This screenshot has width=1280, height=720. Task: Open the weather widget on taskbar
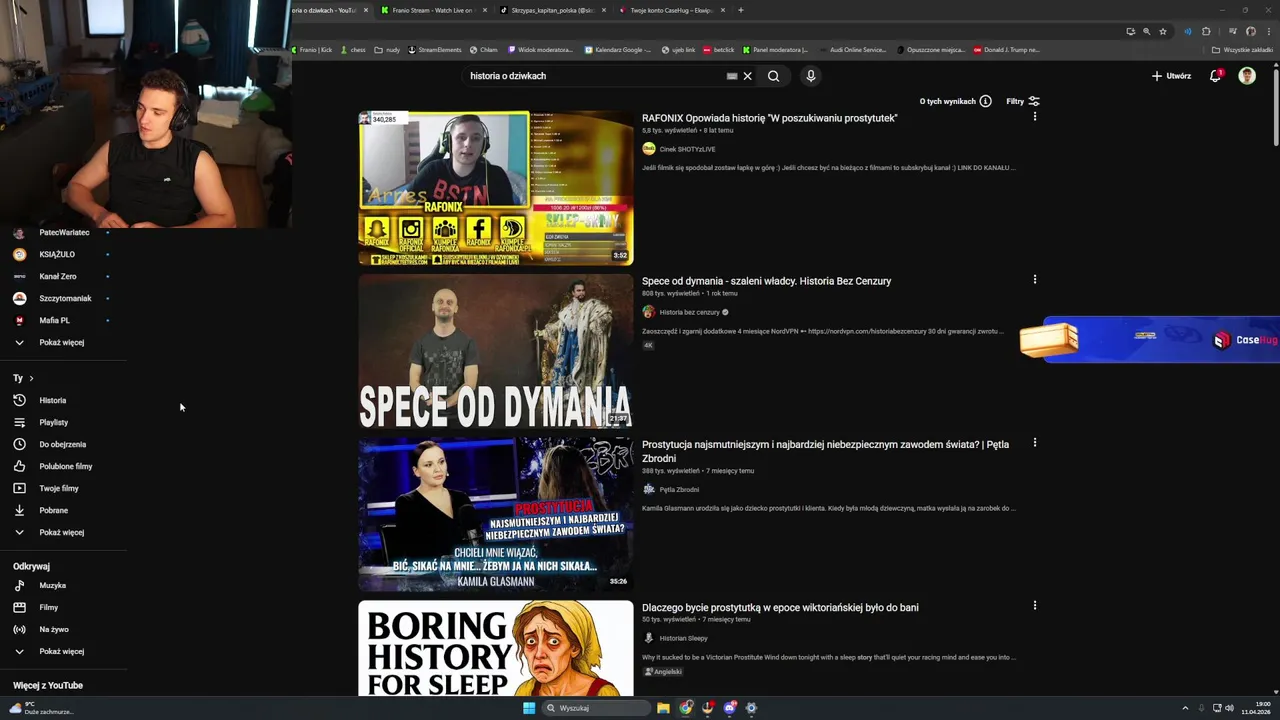40,708
